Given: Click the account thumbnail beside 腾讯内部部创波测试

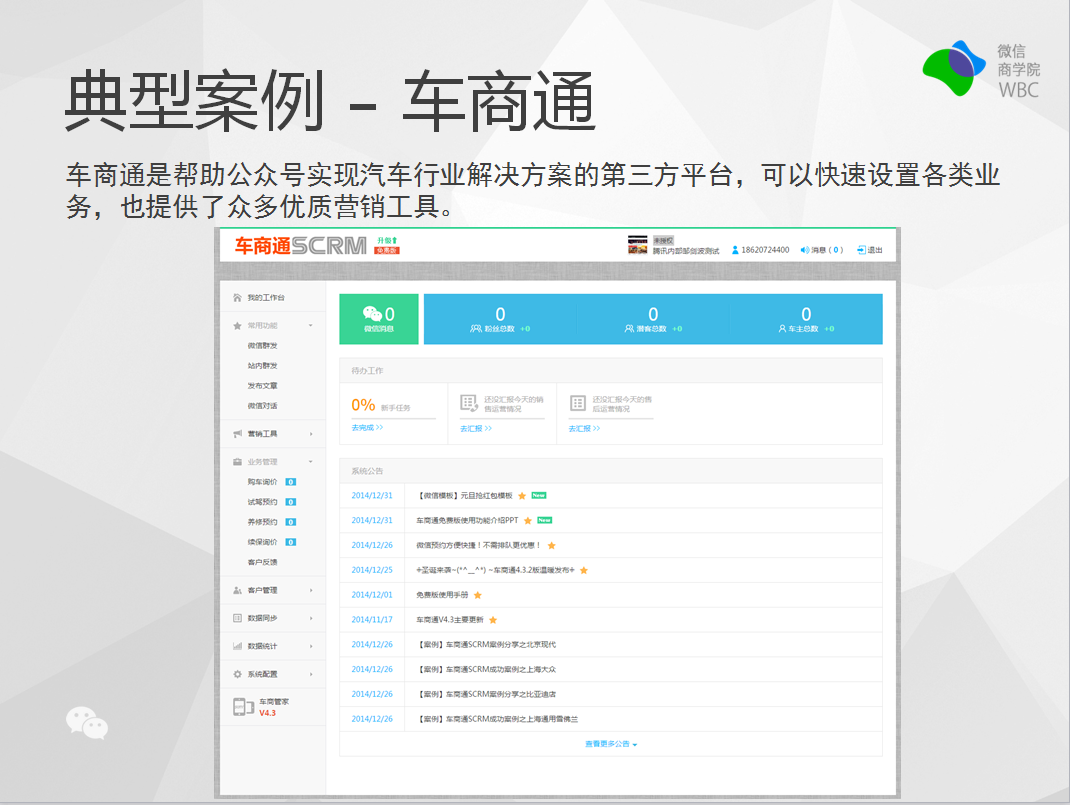Looking at the screenshot, I should click(x=637, y=246).
